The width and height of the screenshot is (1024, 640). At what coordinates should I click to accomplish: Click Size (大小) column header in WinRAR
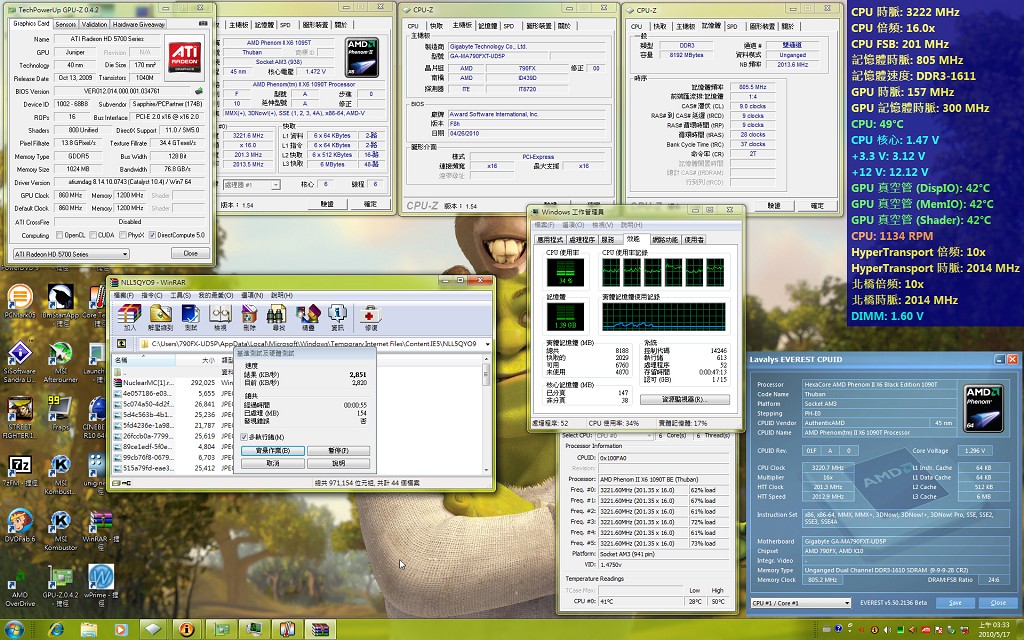tap(197, 360)
